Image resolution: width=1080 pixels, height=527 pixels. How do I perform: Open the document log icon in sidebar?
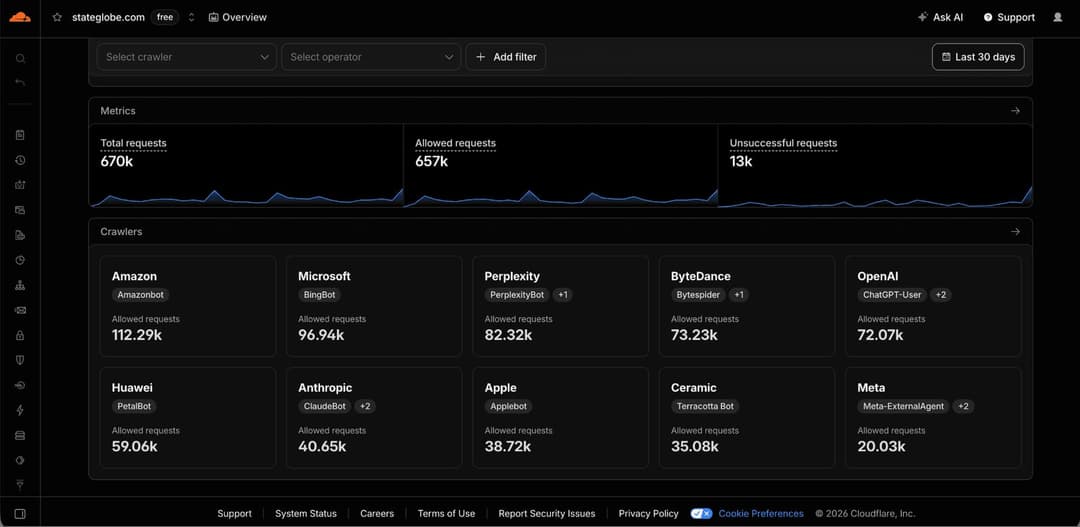click(20, 235)
